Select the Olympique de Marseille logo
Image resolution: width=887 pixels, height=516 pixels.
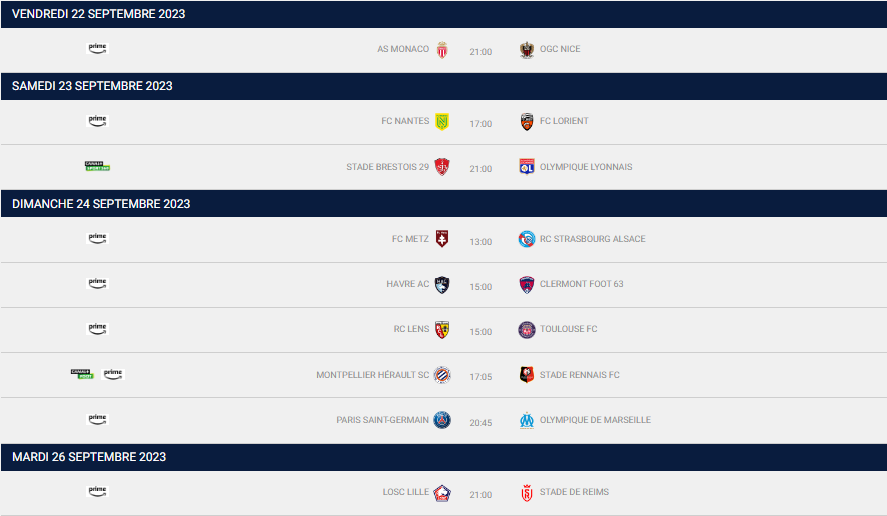pos(527,420)
